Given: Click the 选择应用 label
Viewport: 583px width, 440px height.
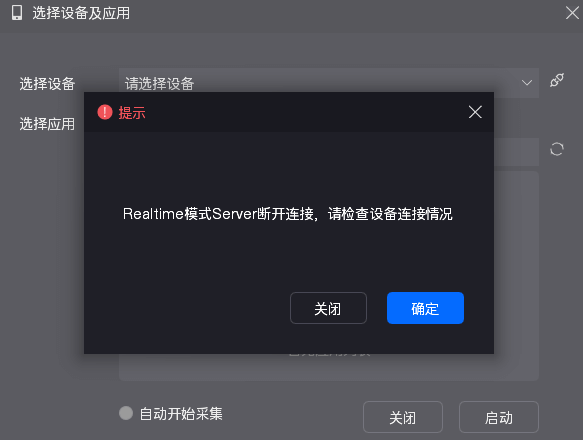Looking at the screenshot, I should click(x=47, y=124).
